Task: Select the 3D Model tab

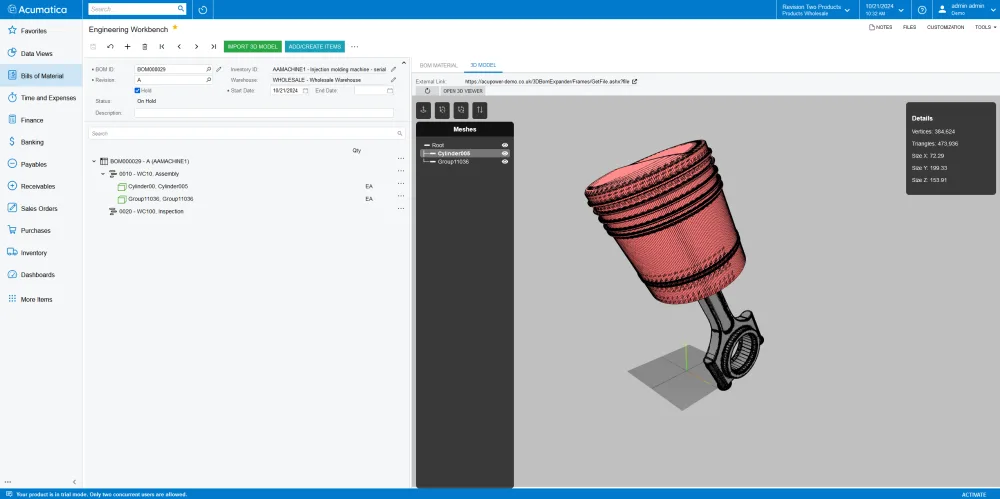Action: (x=483, y=64)
